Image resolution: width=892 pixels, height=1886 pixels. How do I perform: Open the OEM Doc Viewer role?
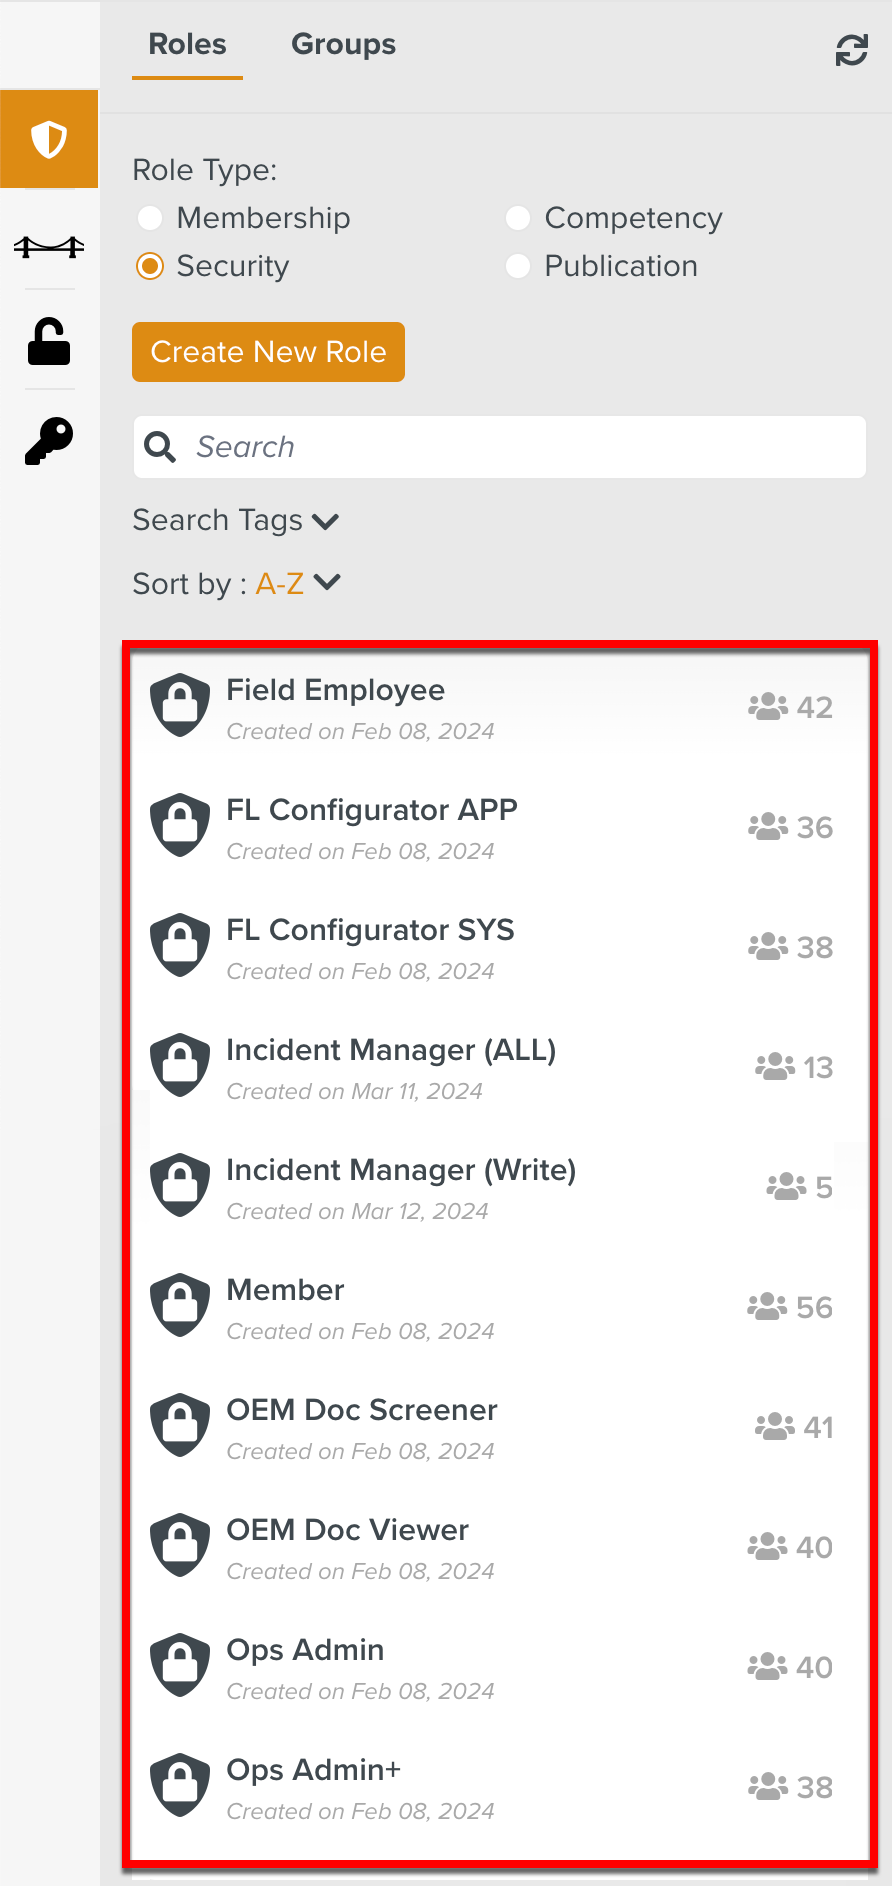(347, 1531)
